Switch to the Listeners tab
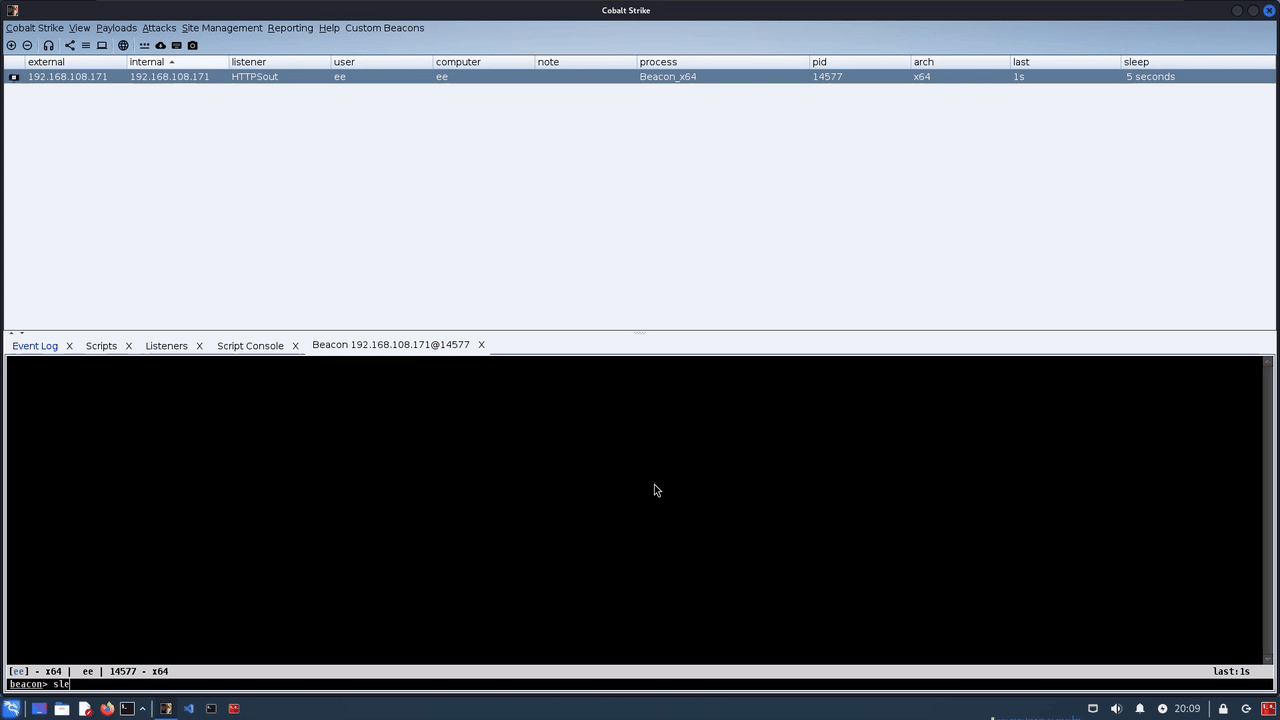1280x720 pixels. coord(166,346)
